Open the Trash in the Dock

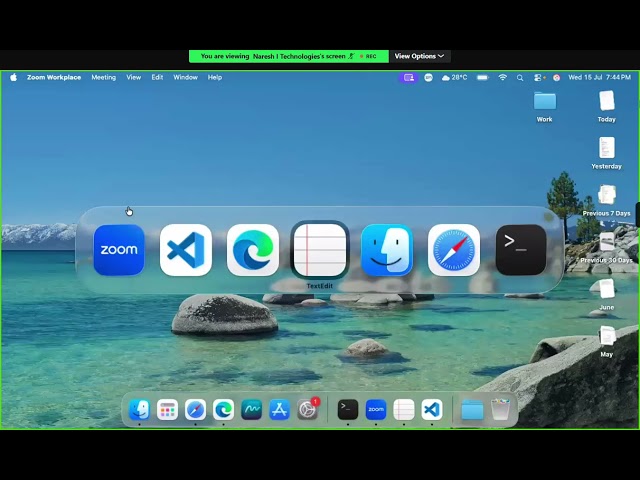tap(500, 409)
